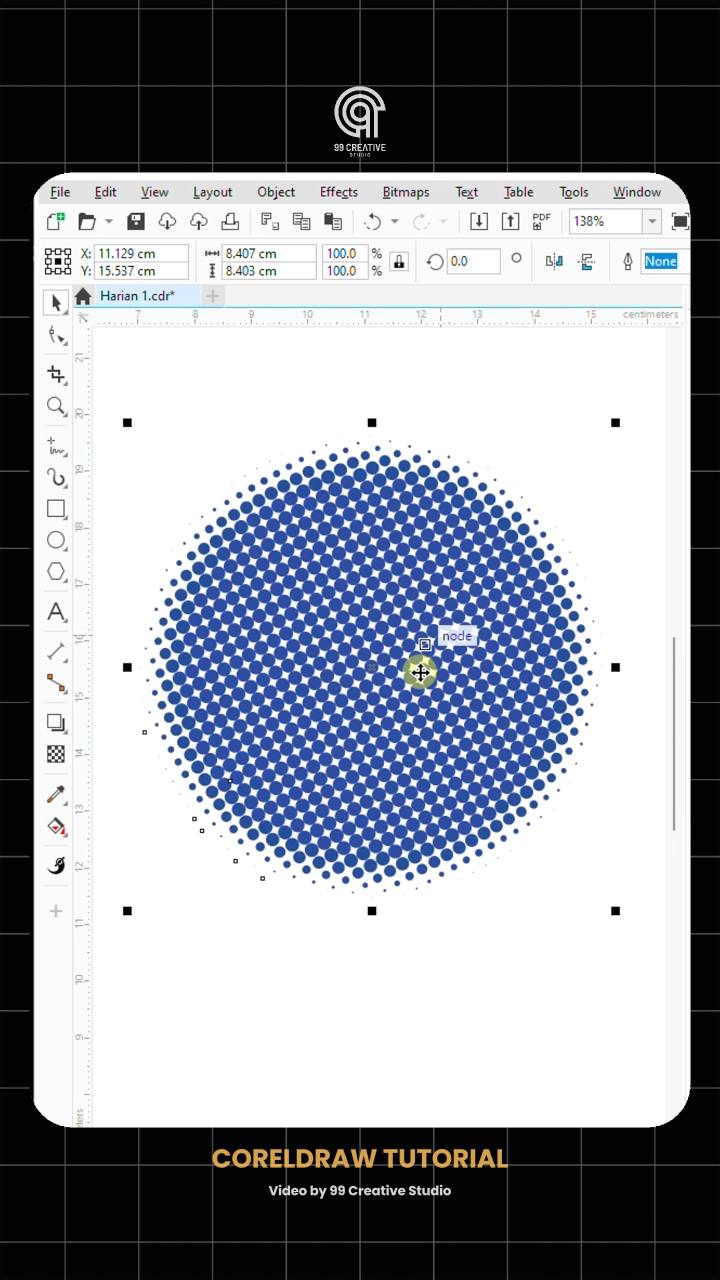Publish to PDF

tap(542, 221)
